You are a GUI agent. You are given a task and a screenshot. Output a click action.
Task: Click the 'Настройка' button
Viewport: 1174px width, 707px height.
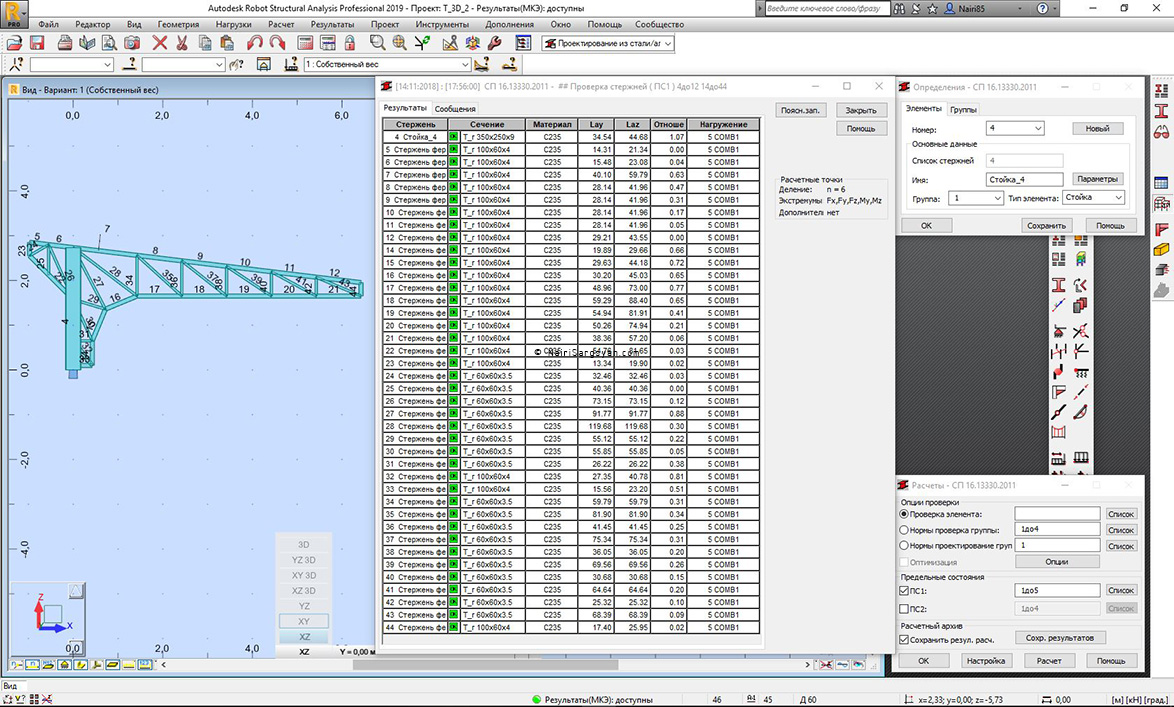pos(985,661)
